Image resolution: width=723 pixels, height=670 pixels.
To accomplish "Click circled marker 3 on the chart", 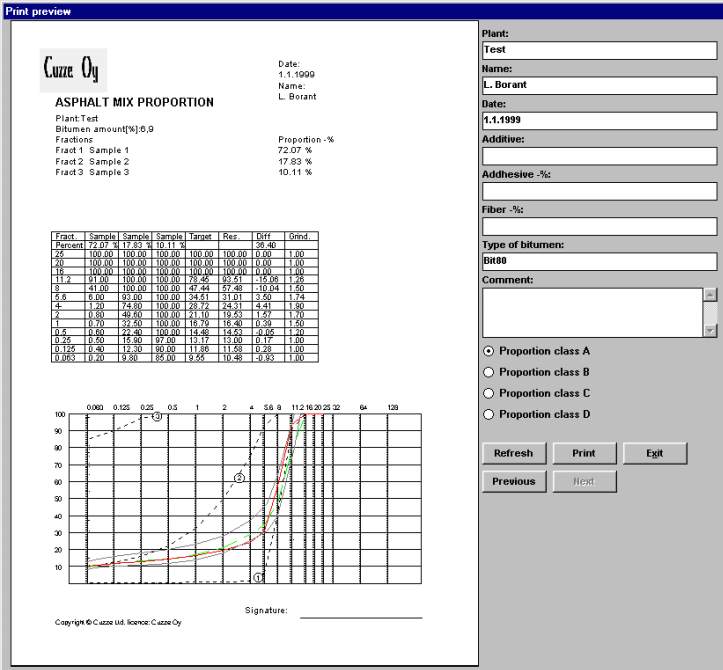I will (157, 416).
